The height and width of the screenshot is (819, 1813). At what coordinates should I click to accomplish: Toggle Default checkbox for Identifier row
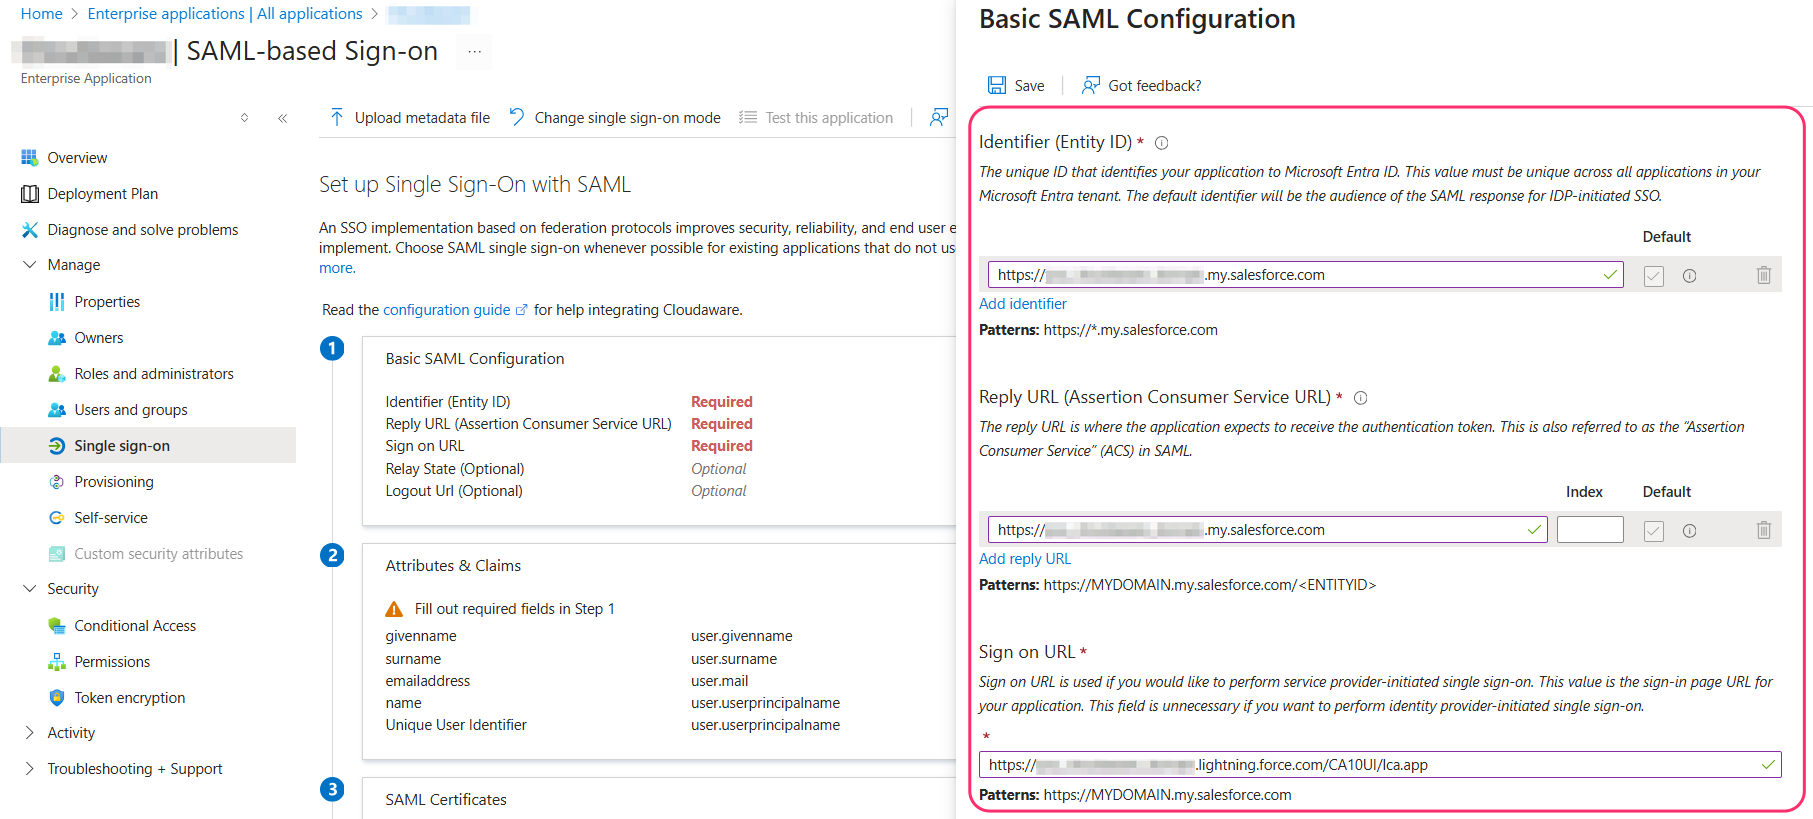pos(1654,276)
